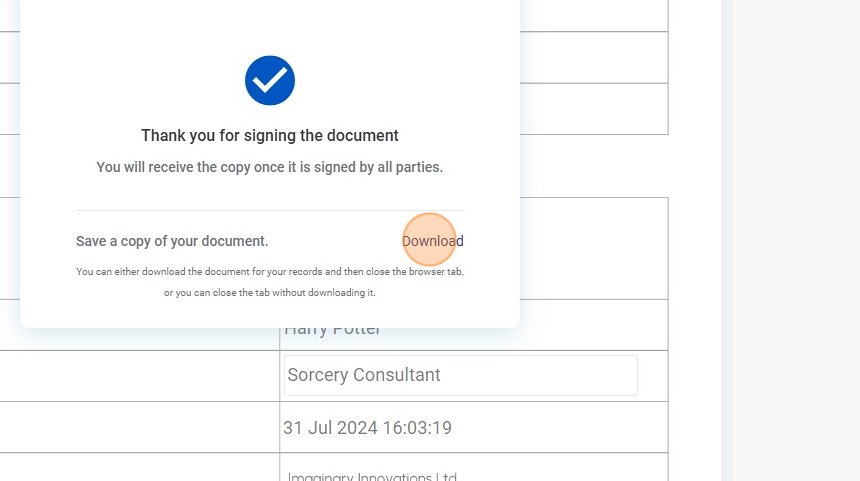
Task: Click the empty cell left of the timestamp
Action: coord(140,428)
